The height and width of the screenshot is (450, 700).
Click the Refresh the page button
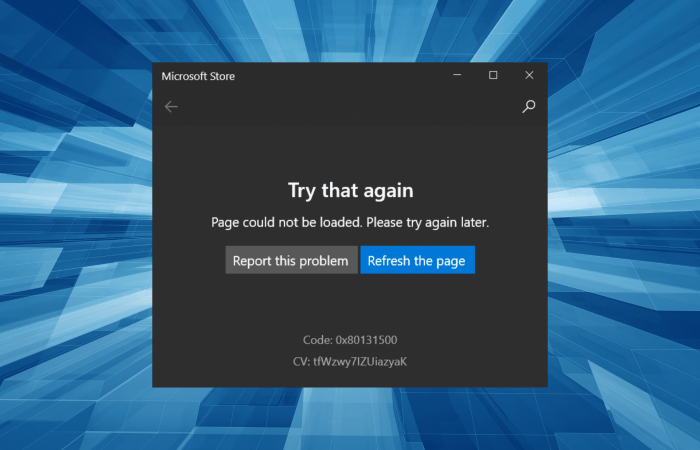click(417, 260)
